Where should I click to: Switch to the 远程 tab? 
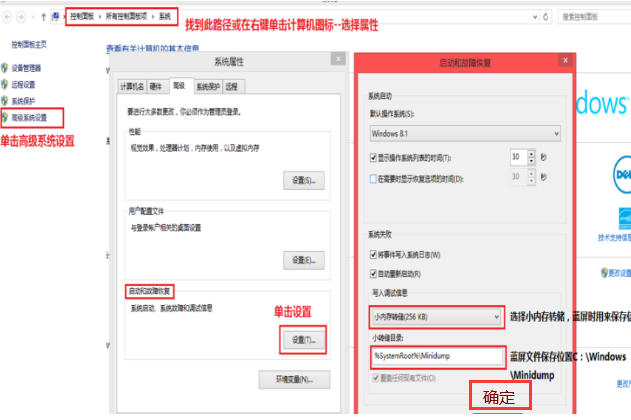[x=232, y=86]
